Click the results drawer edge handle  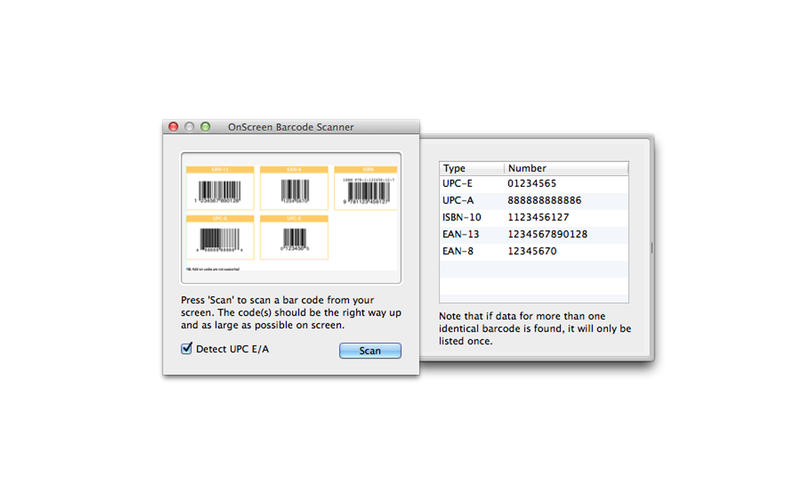[652, 248]
